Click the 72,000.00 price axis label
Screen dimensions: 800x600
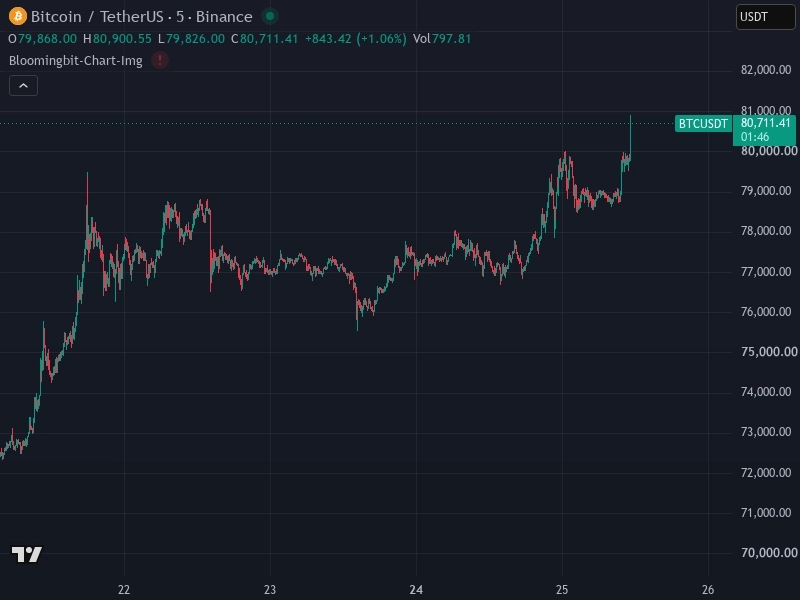(x=766, y=472)
